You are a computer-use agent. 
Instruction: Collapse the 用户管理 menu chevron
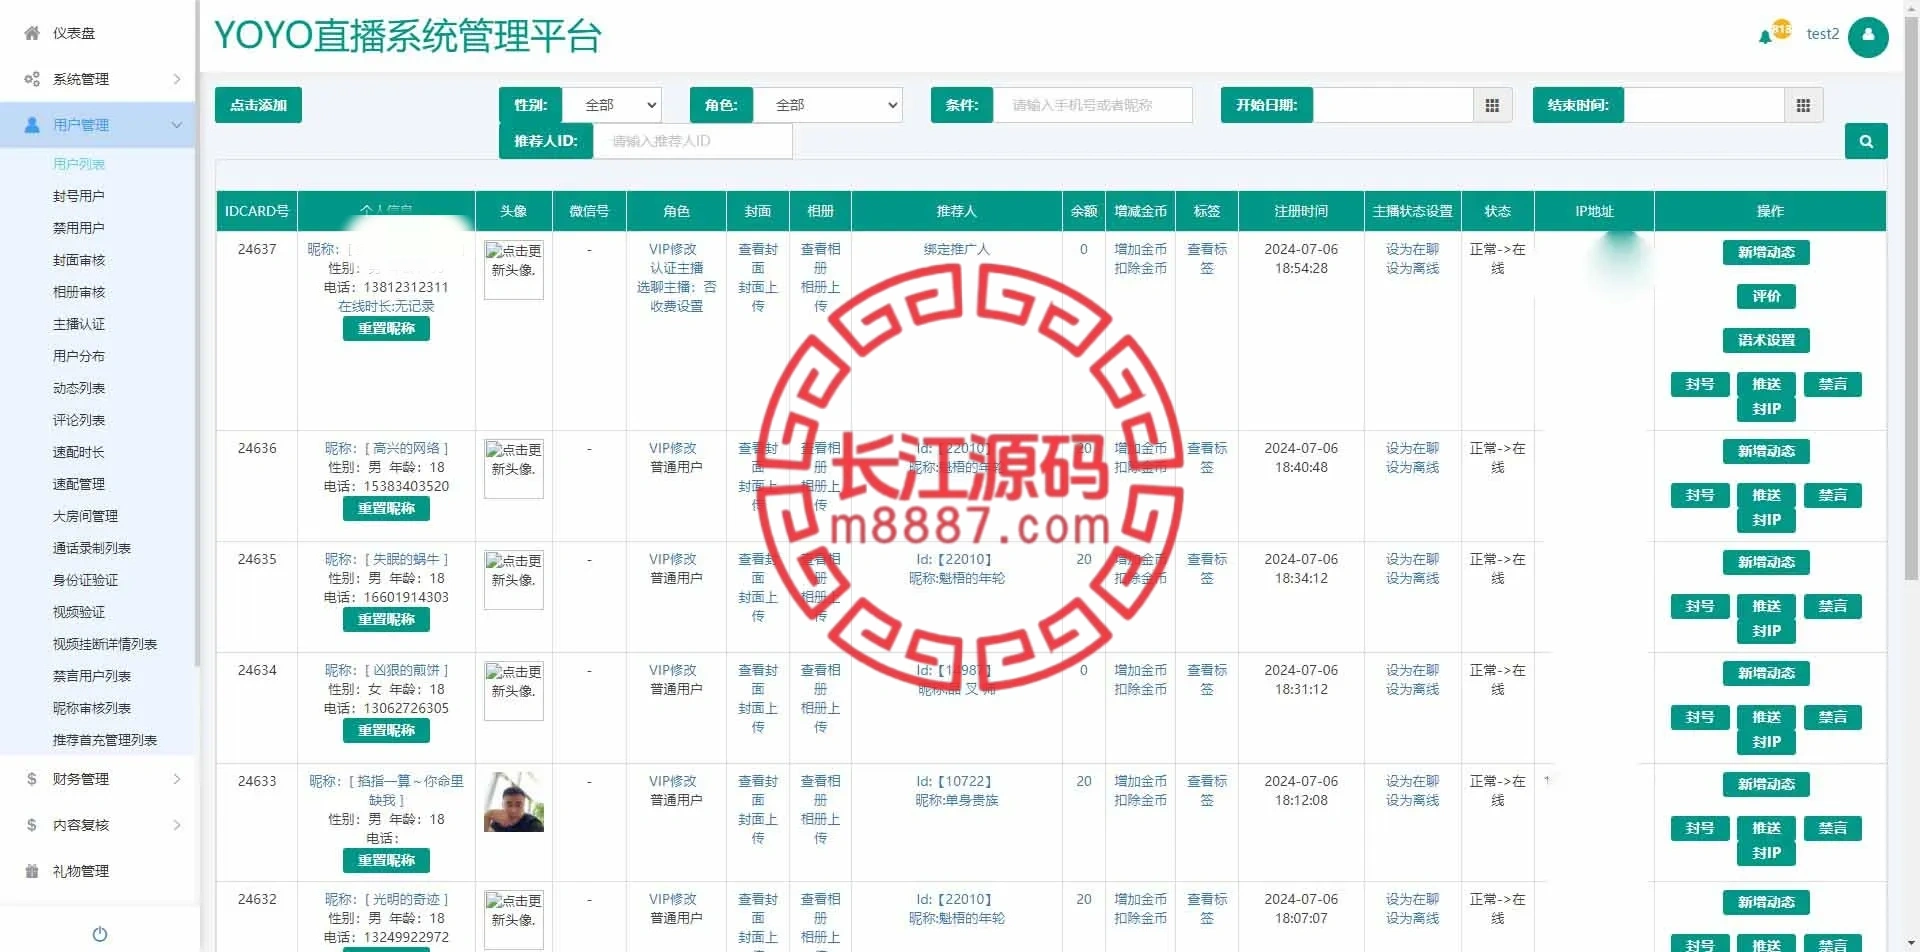click(177, 125)
